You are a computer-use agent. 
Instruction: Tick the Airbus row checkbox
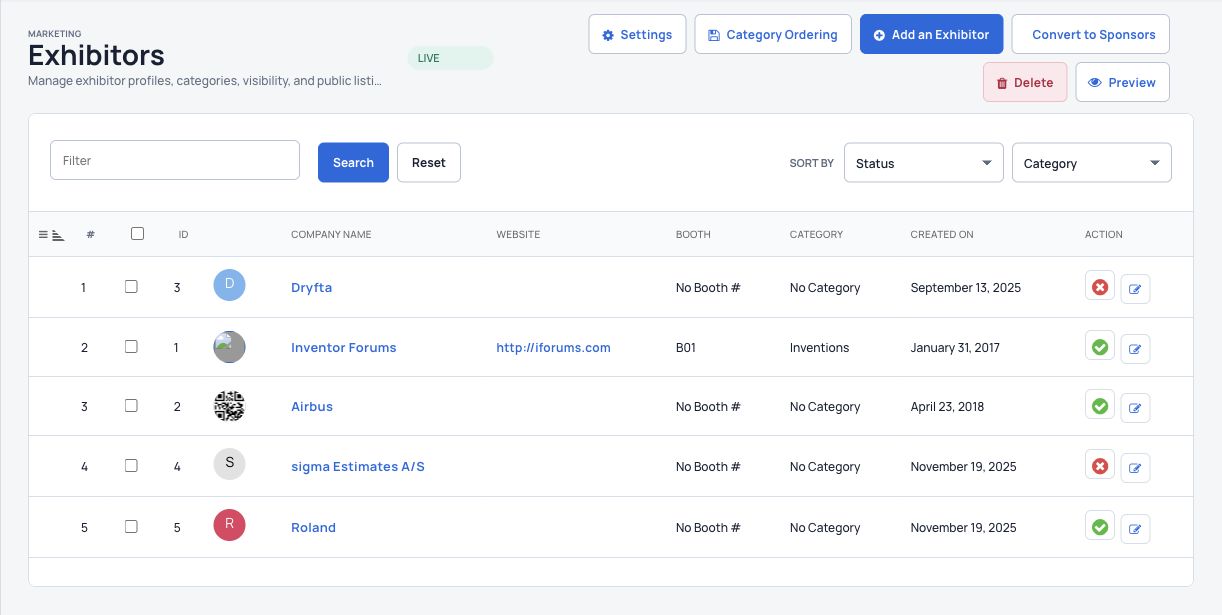pyautogui.click(x=131, y=406)
